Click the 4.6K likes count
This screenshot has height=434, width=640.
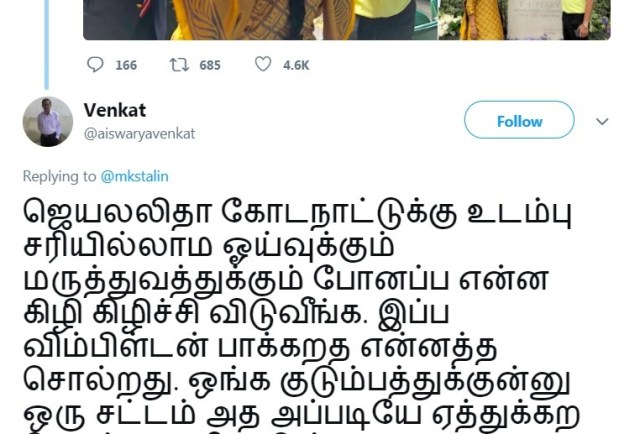pos(296,65)
